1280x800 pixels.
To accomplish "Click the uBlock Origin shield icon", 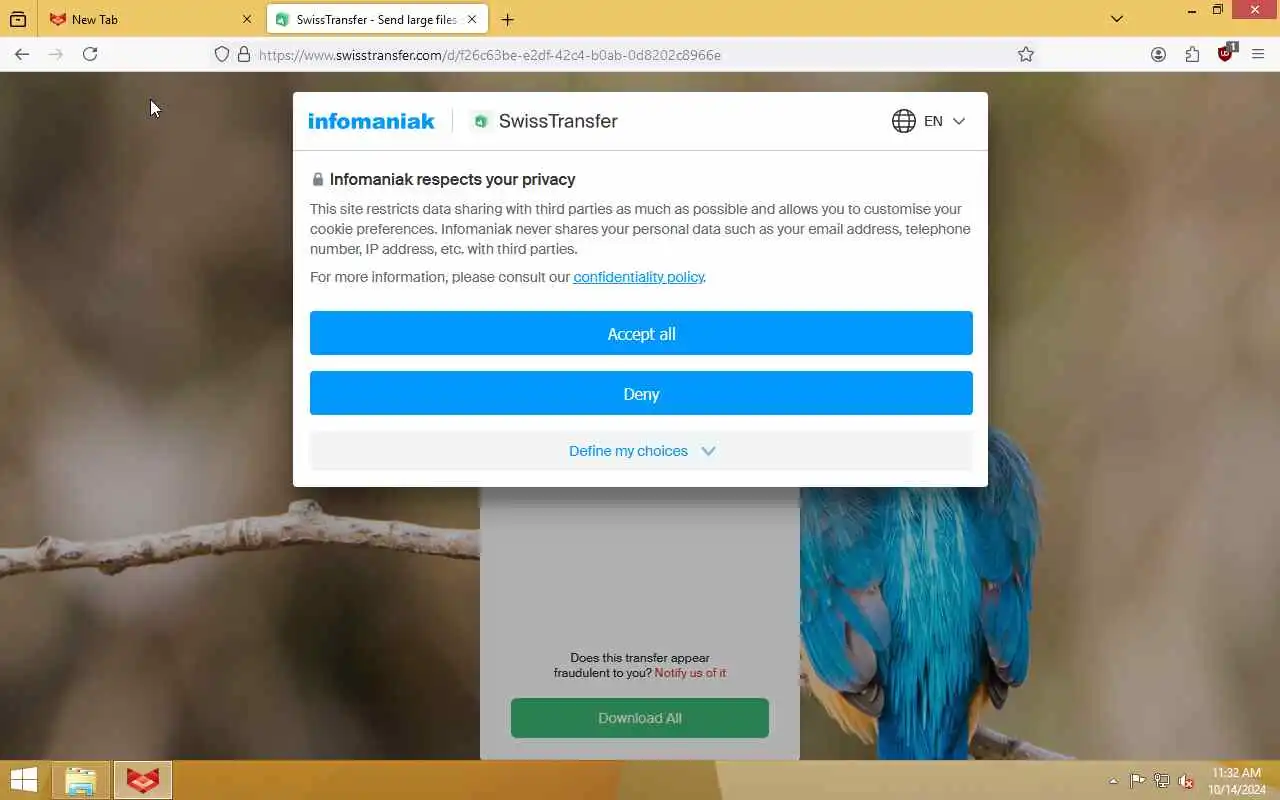I will pyautogui.click(x=1226, y=53).
